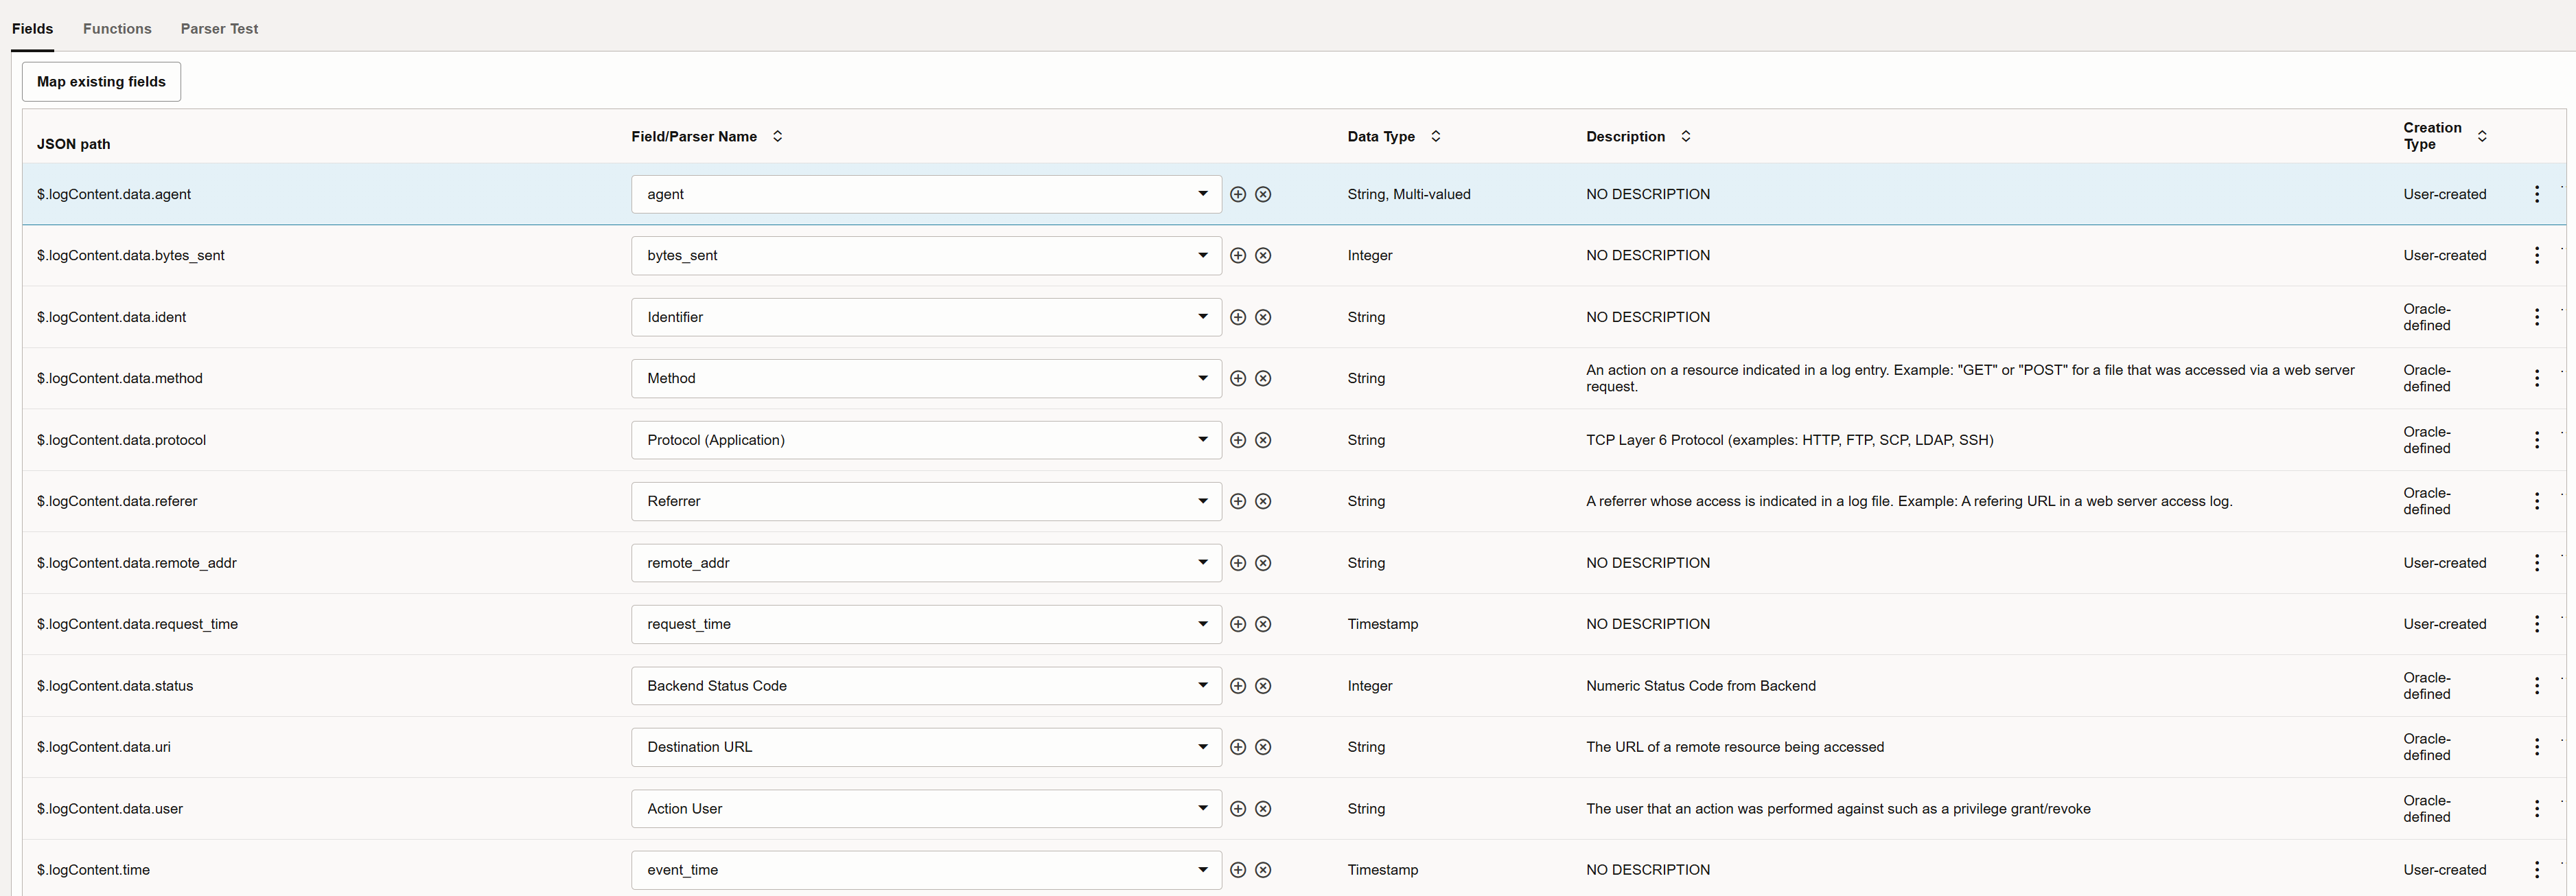This screenshot has width=2576, height=896.
Task: Click the add (plus) icon for Identifier field
Action: (x=1238, y=317)
